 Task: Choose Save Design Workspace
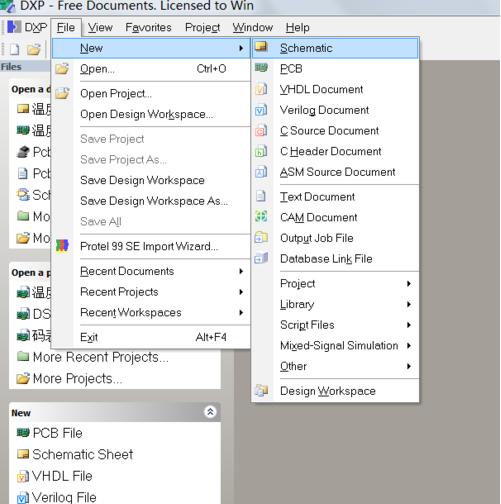click(152, 180)
